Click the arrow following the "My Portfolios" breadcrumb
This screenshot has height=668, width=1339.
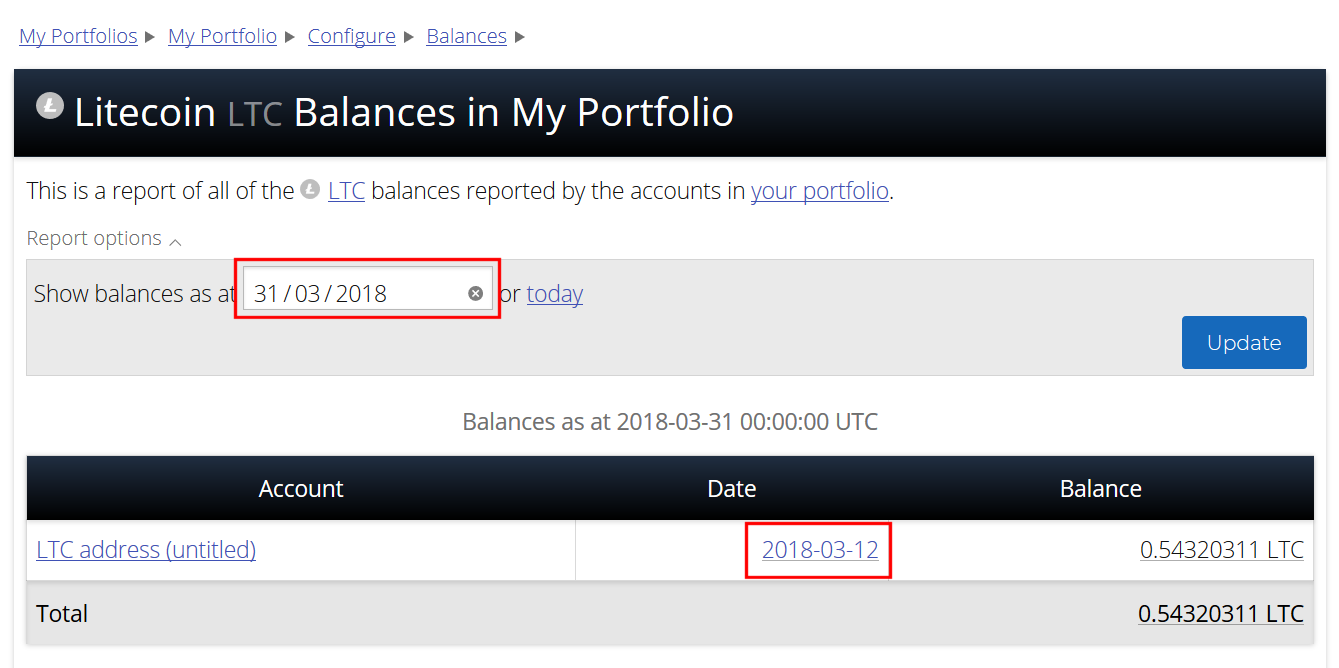coord(150,37)
